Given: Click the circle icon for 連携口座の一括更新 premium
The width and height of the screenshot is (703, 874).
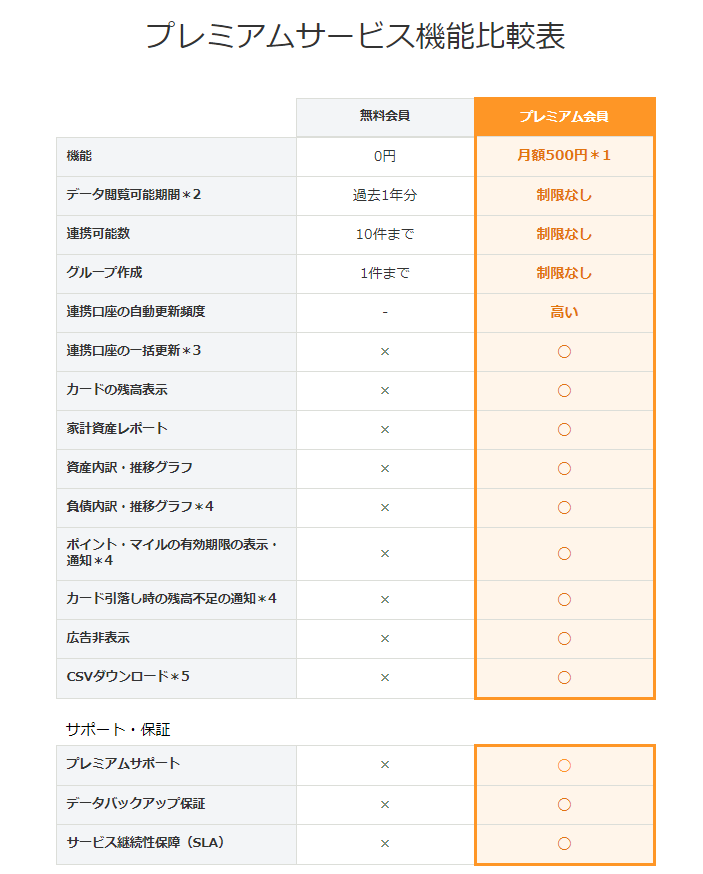Looking at the screenshot, I should pos(564,352).
